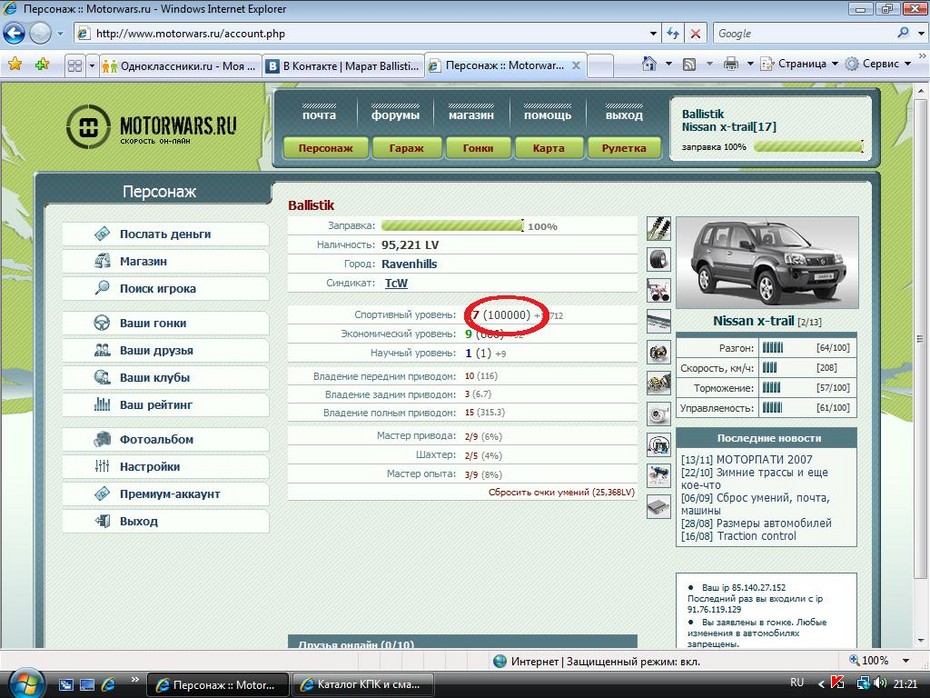
Task: Expand the Home button dropdown arrow
Action: coord(668,63)
